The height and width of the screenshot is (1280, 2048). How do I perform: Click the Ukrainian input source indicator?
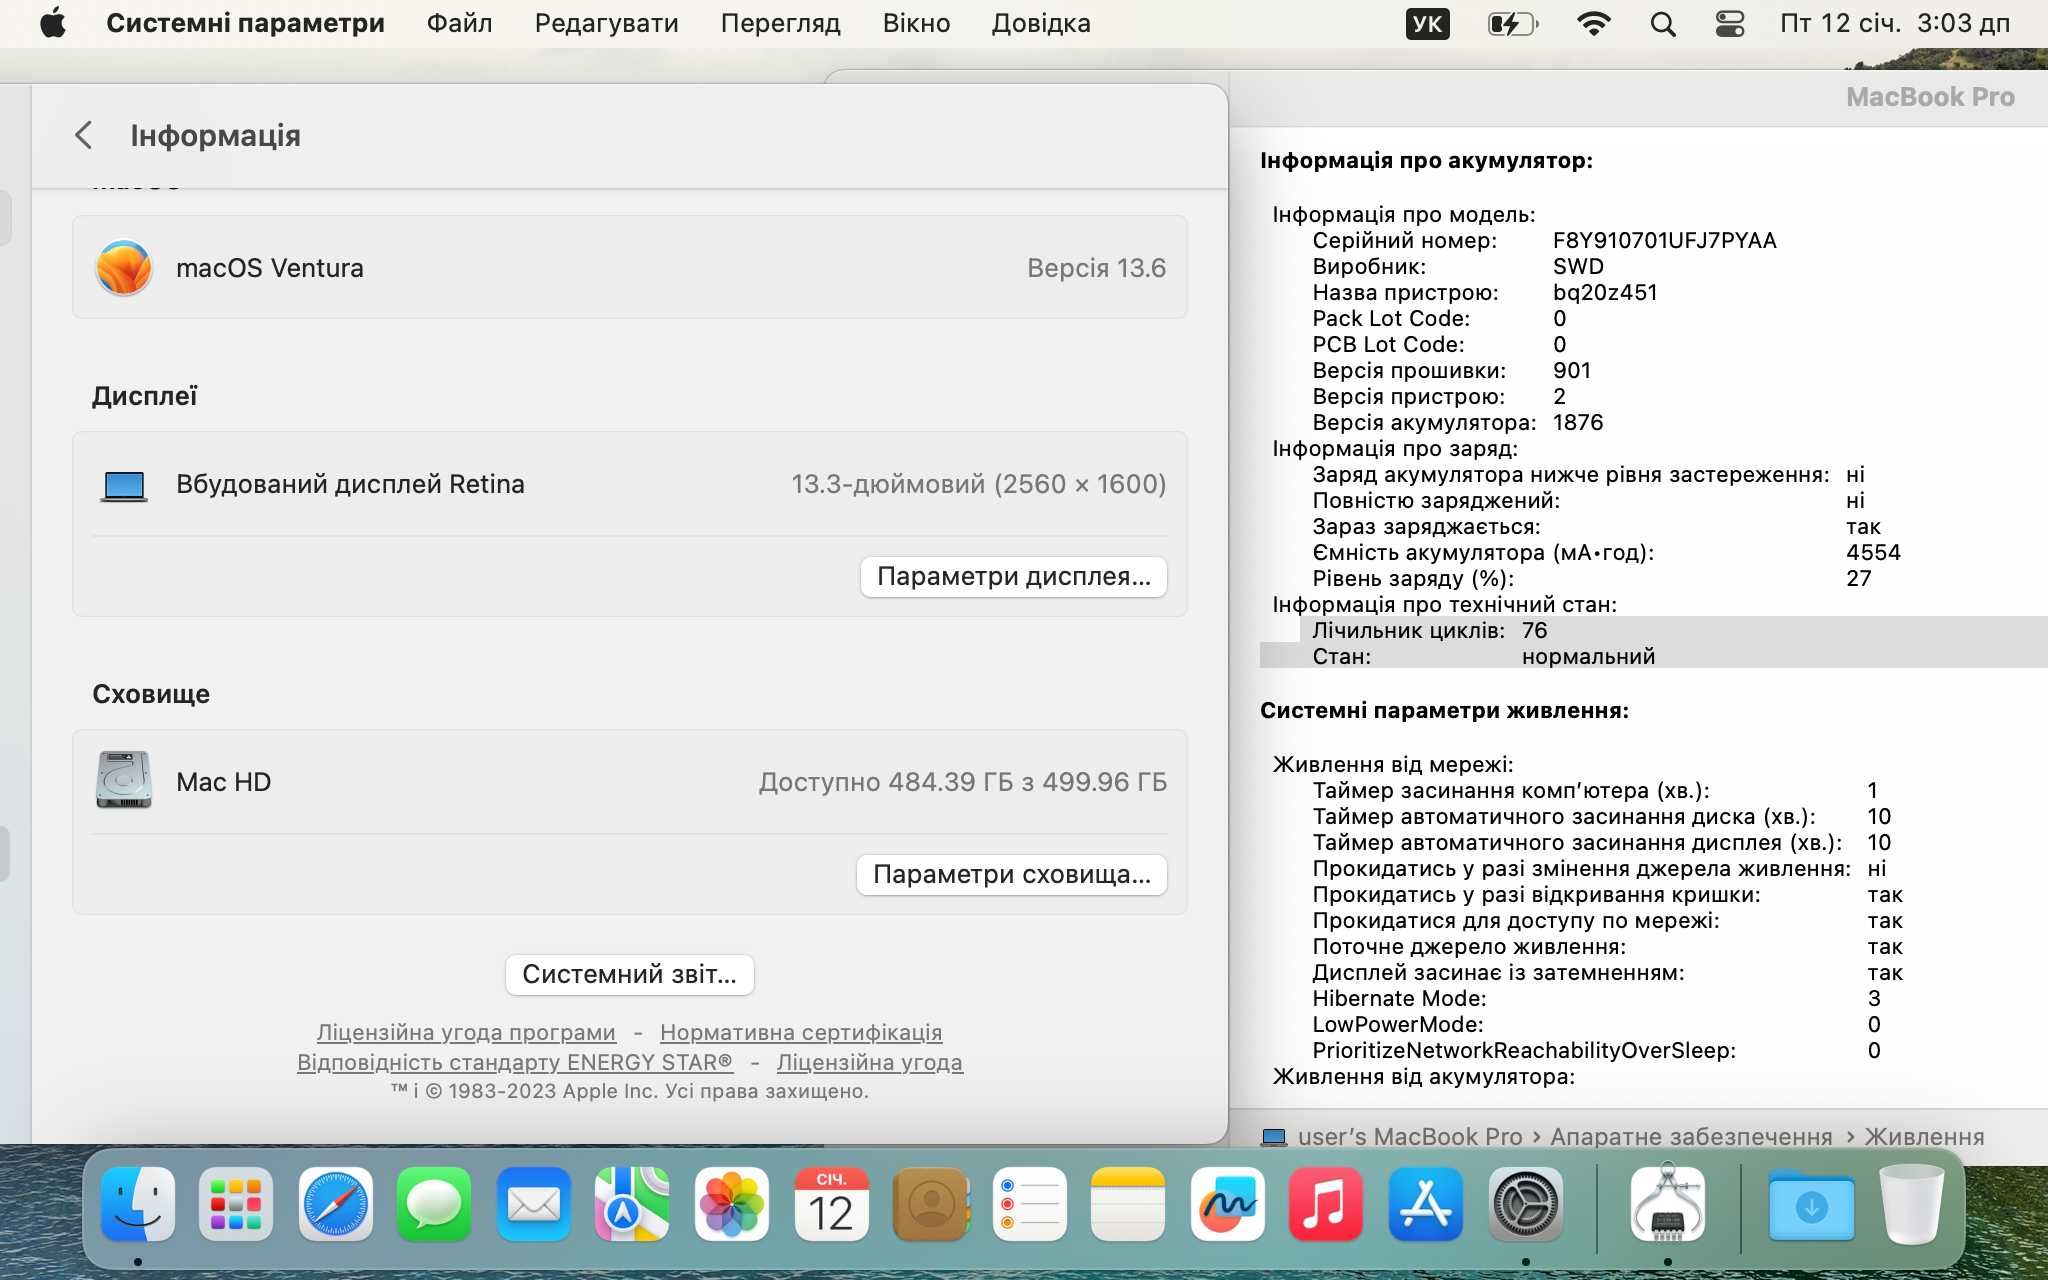click(1427, 23)
